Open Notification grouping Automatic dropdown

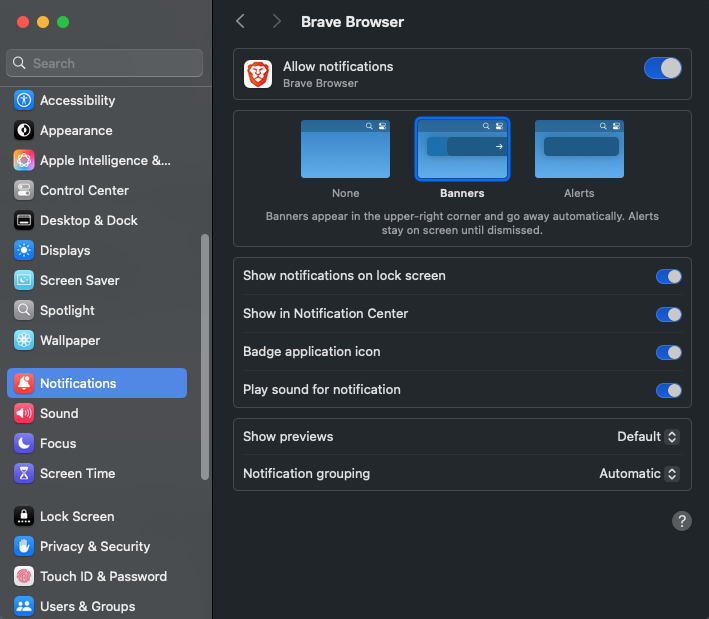639,473
